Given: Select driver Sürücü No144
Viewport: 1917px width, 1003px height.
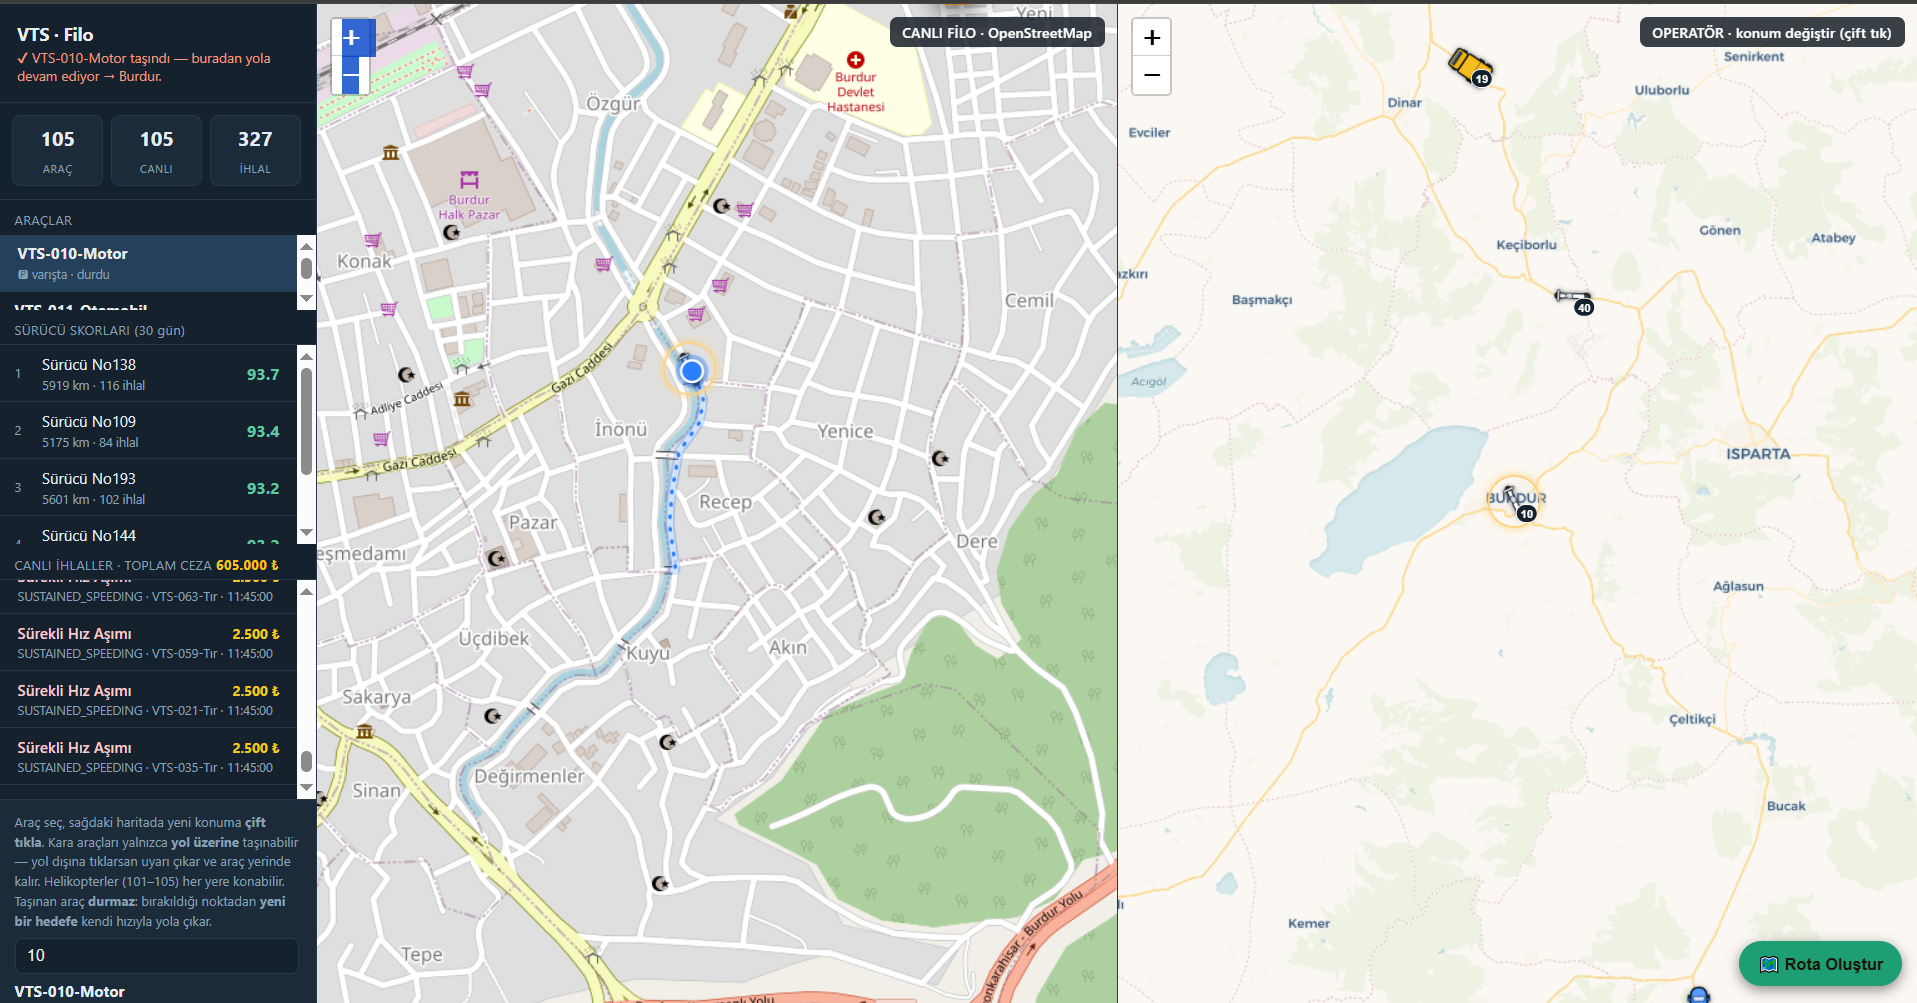Looking at the screenshot, I should 148,531.
